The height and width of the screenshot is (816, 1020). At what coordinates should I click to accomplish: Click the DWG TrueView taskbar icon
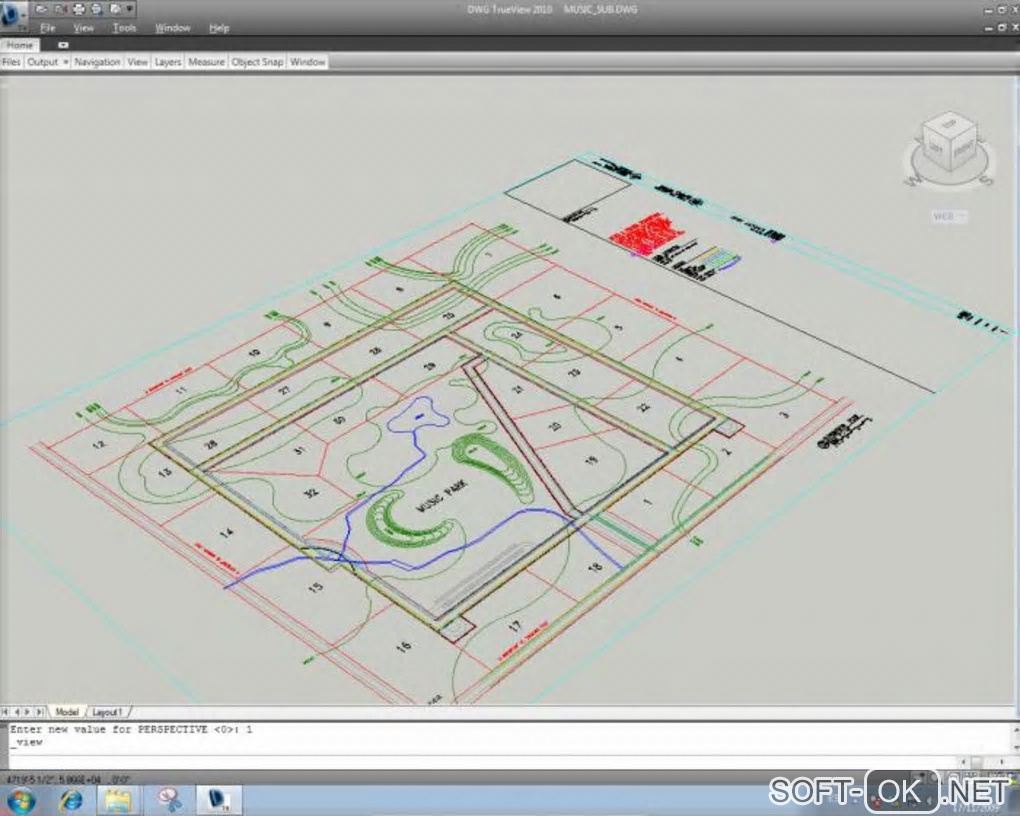pos(217,799)
